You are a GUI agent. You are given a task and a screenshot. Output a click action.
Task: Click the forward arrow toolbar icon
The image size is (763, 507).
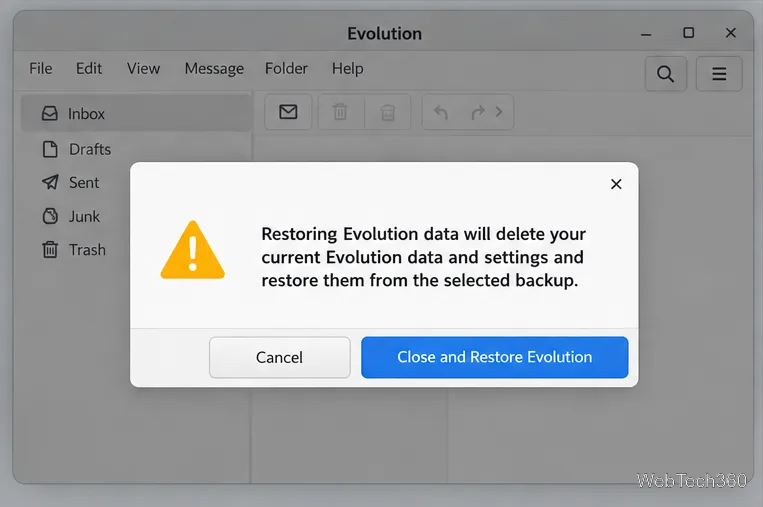(x=478, y=112)
